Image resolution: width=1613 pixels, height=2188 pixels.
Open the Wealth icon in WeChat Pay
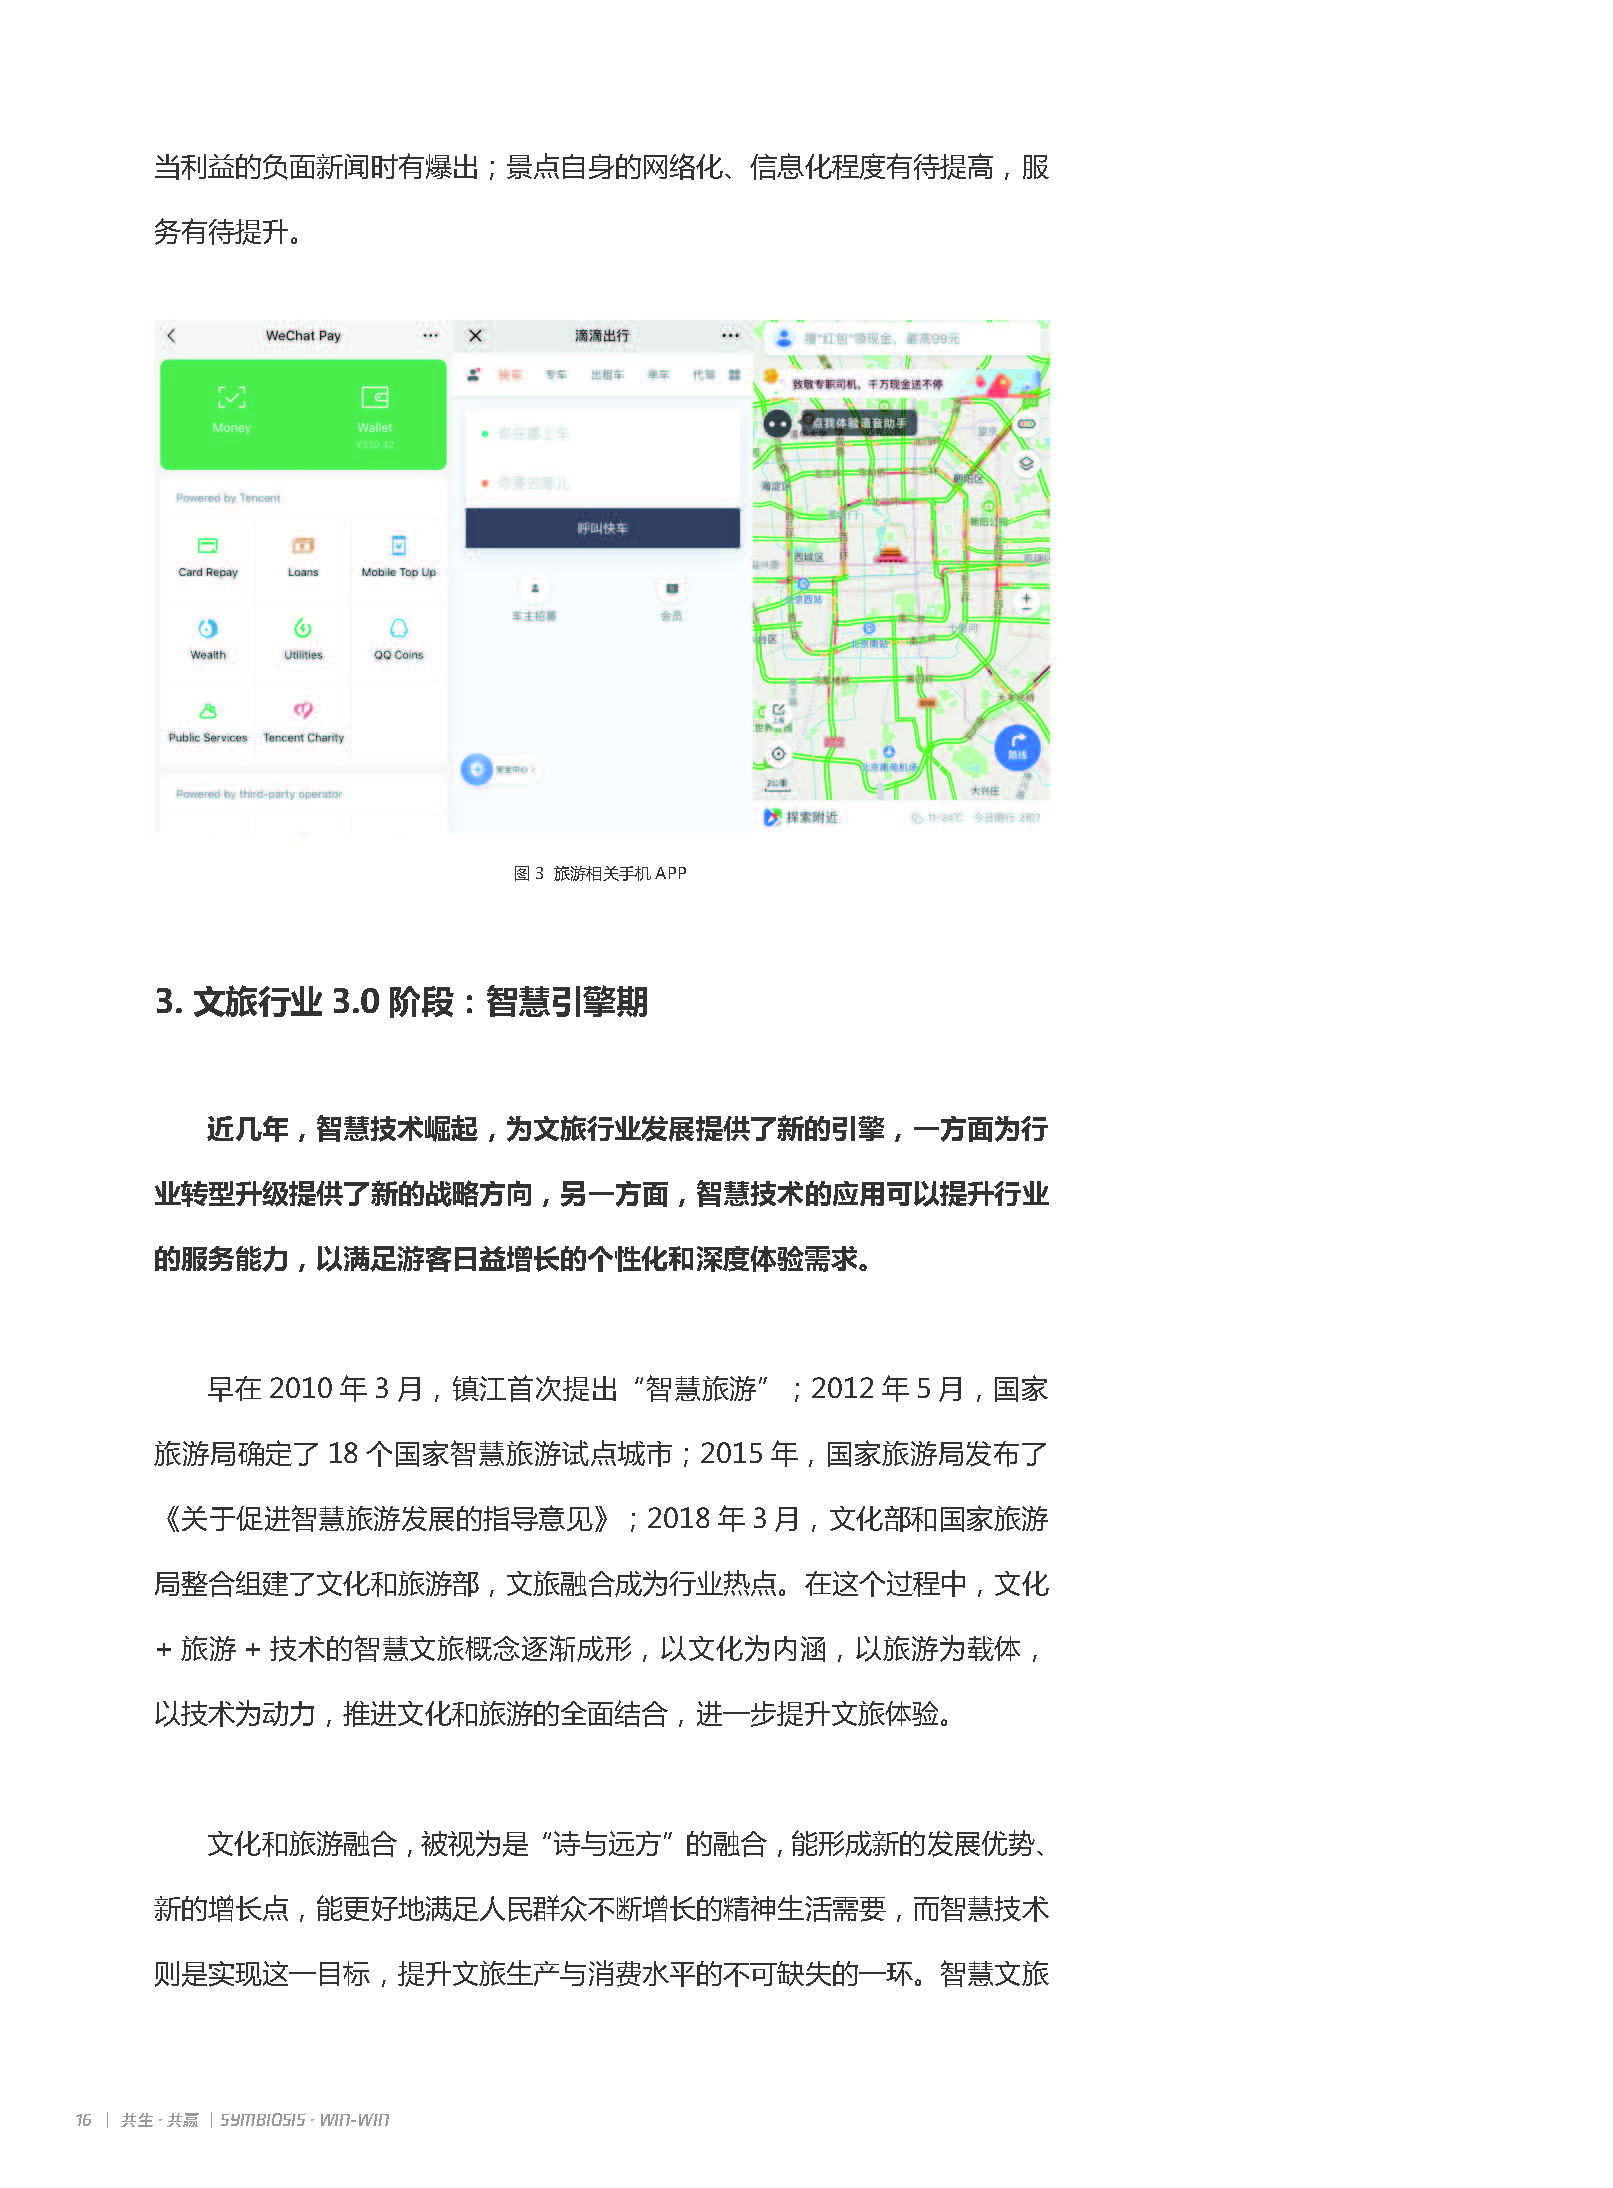[x=207, y=629]
